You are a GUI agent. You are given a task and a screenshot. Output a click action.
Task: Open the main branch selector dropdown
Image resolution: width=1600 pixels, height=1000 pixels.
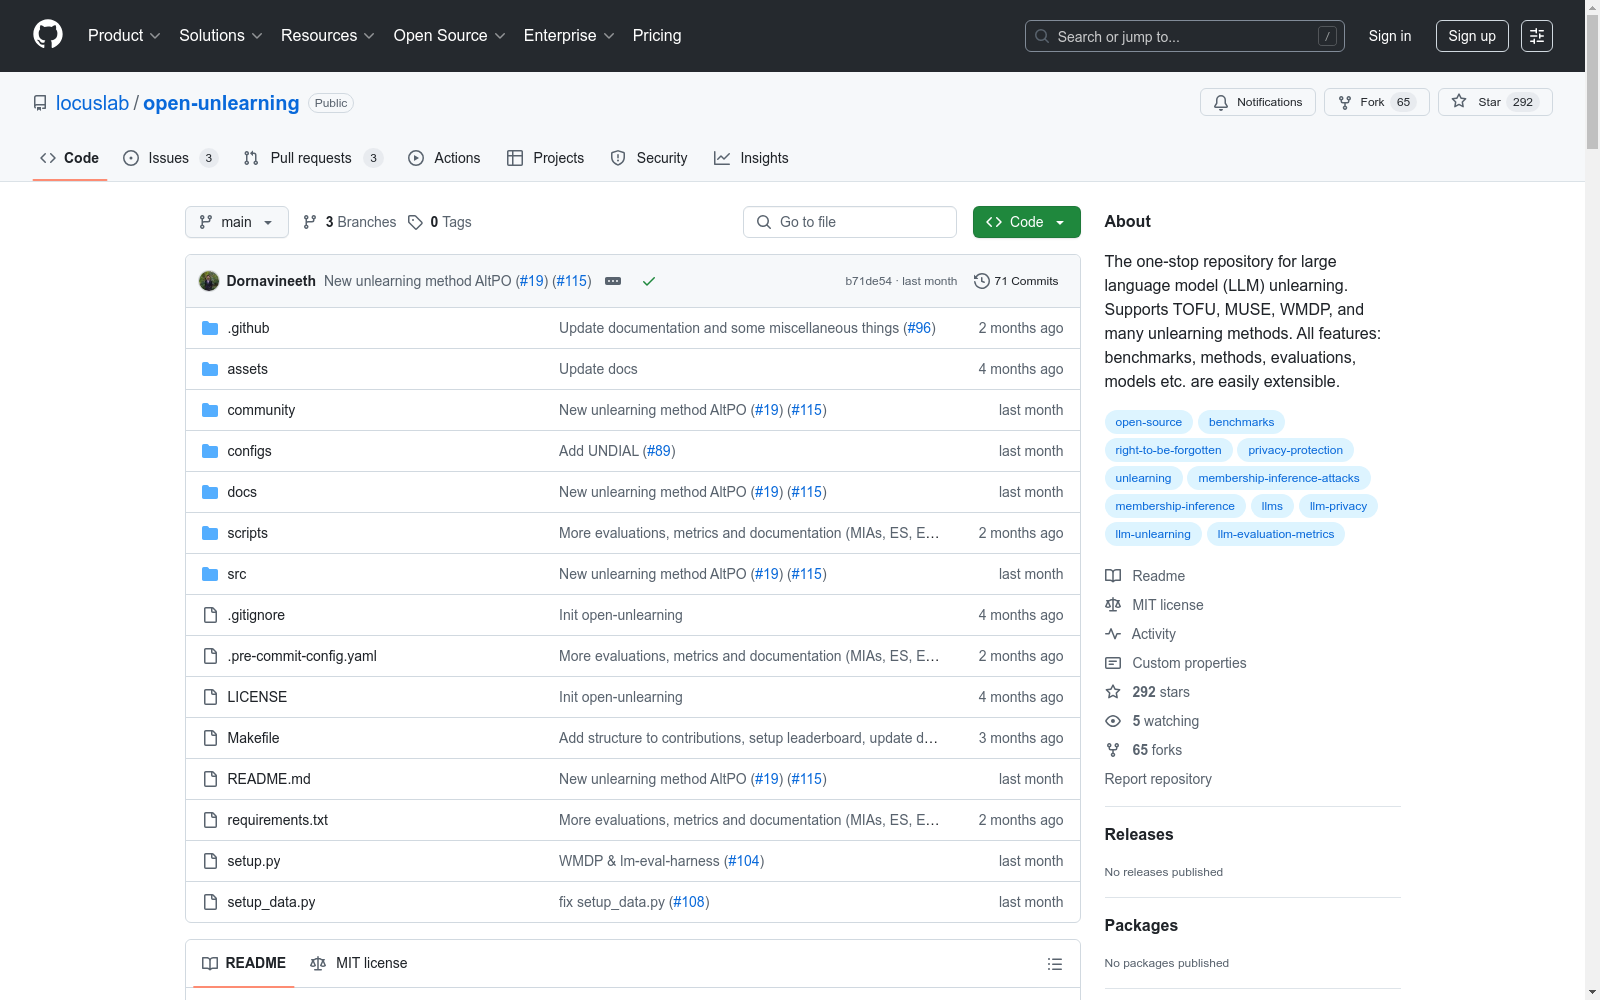click(x=237, y=222)
